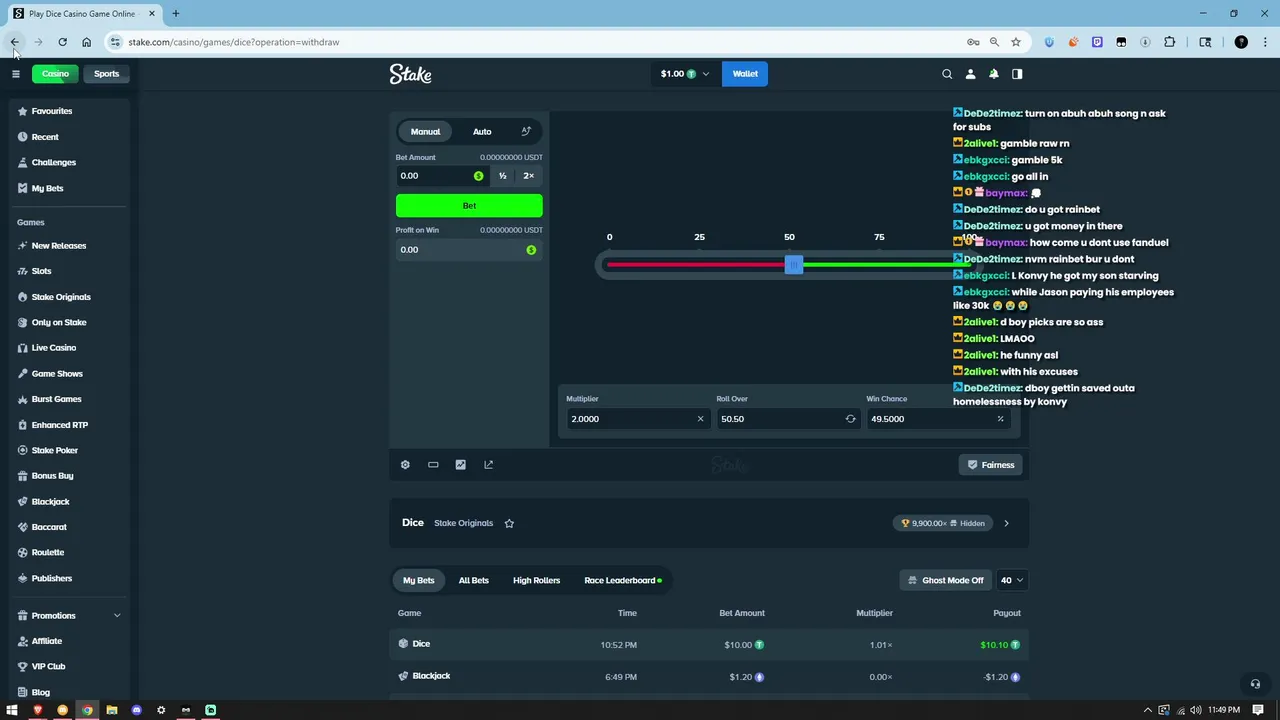Double the bet with 2× button
Image resolution: width=1280 pixels, height=720 pixels.
coord(528,176)
